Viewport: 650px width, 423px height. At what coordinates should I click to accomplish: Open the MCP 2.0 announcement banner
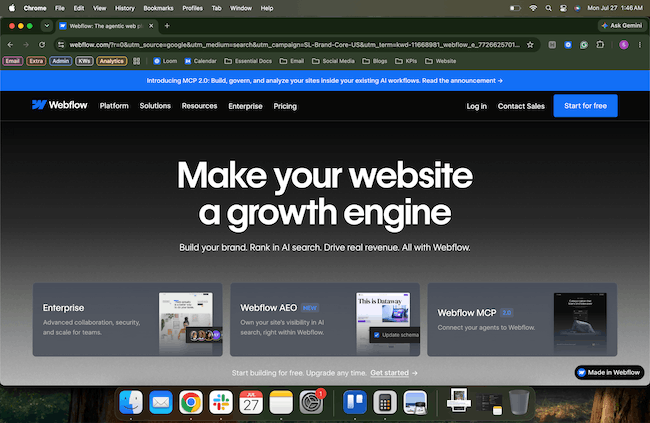[x=325, y=80]
